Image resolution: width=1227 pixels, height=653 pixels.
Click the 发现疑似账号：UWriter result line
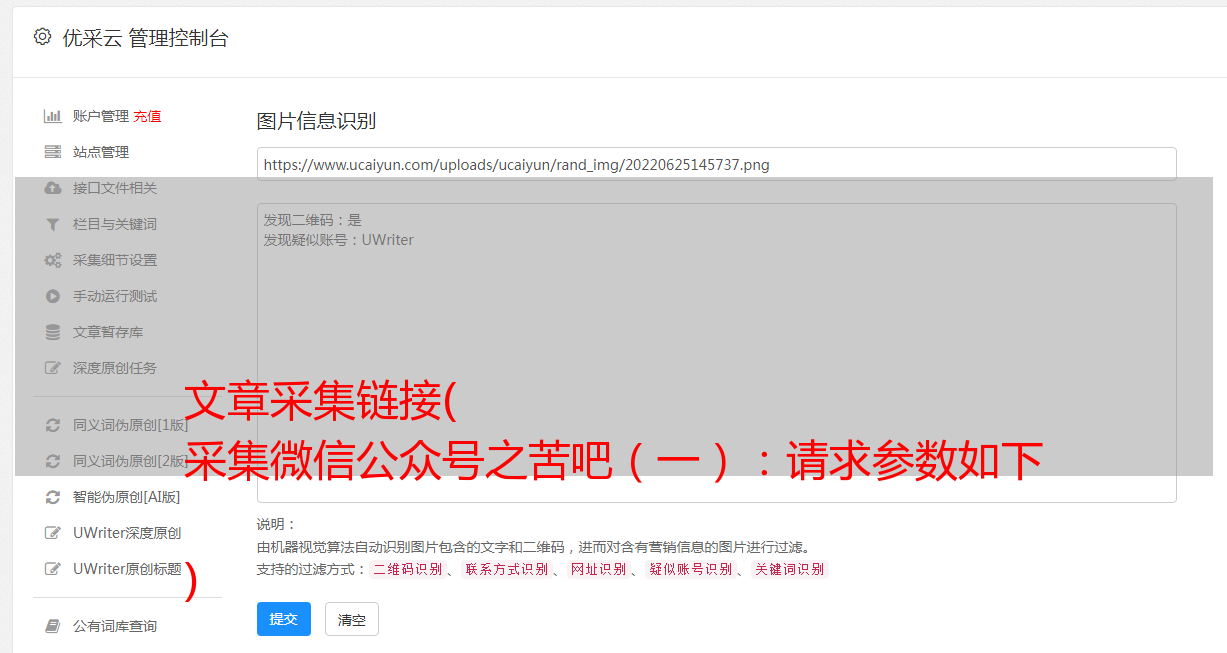[x=339, y=240]
